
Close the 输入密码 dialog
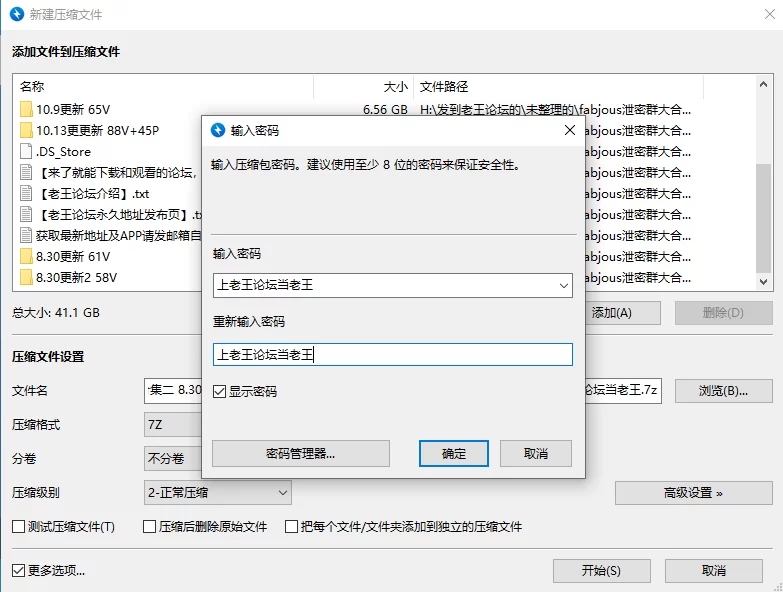pos(570,130)
